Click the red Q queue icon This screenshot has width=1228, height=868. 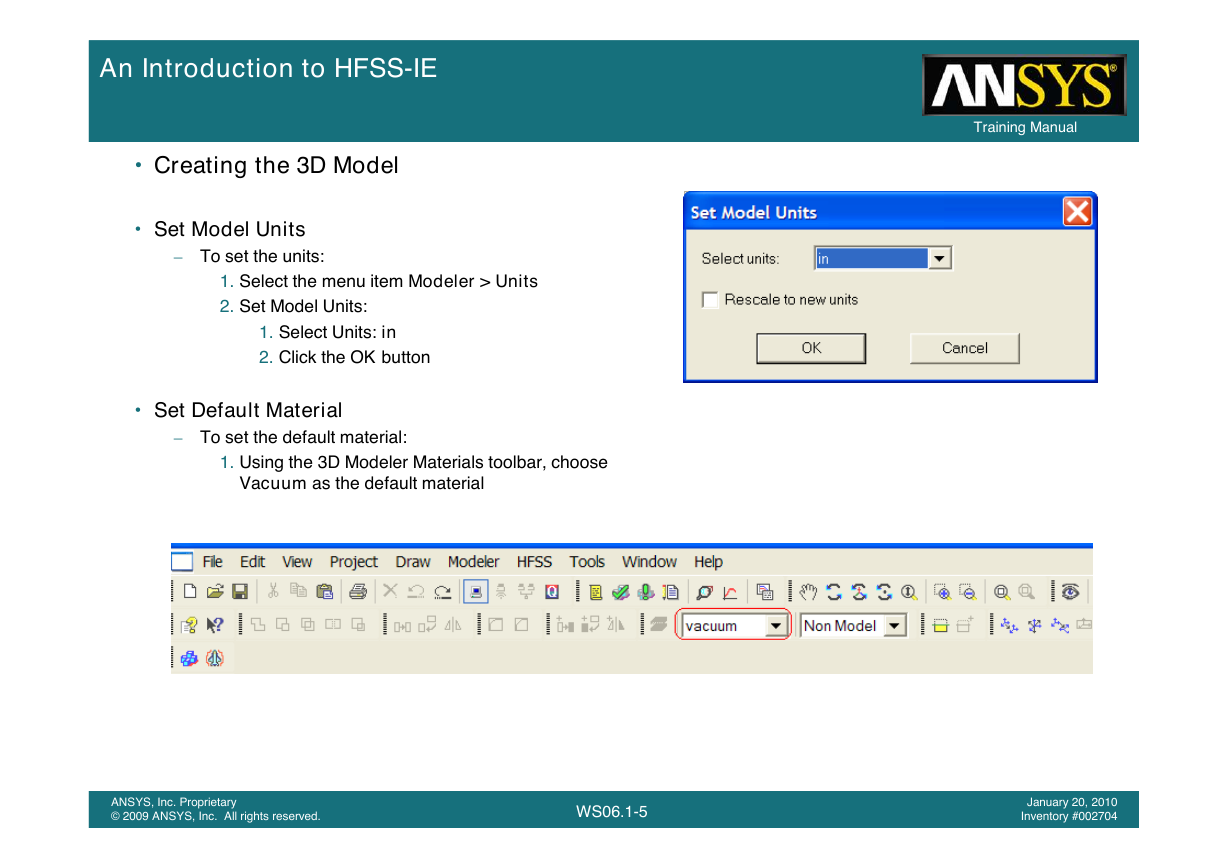point(551,592)
